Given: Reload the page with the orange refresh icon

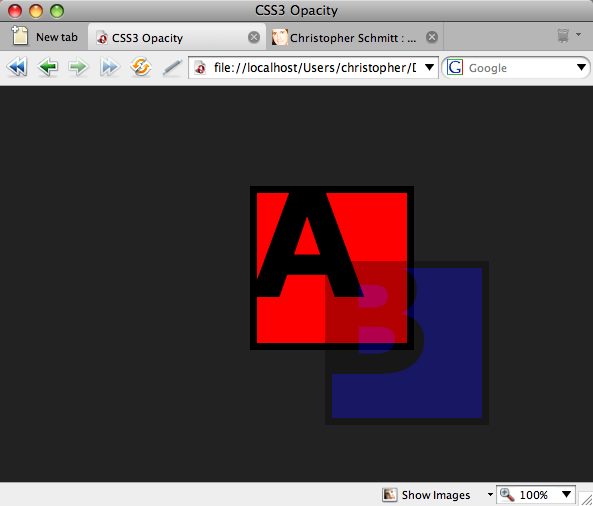Looking at the screenshot, I should pyautogui.click(x=141, y=67).
